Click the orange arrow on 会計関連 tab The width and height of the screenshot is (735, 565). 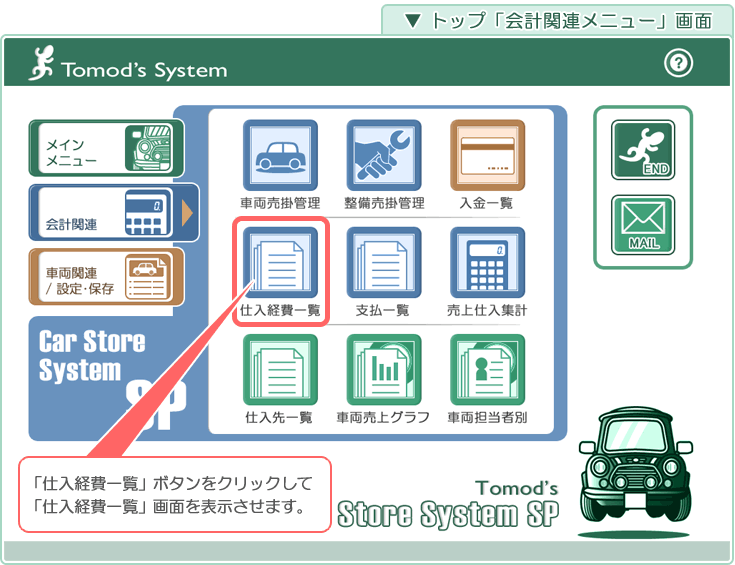pos(187,212)
